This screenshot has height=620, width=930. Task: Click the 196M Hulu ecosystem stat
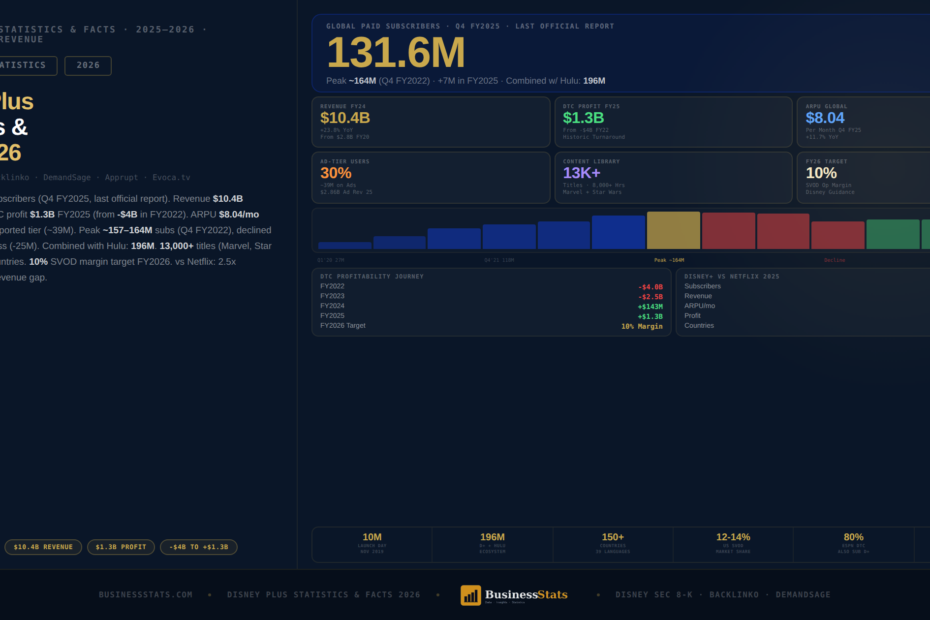492,543
